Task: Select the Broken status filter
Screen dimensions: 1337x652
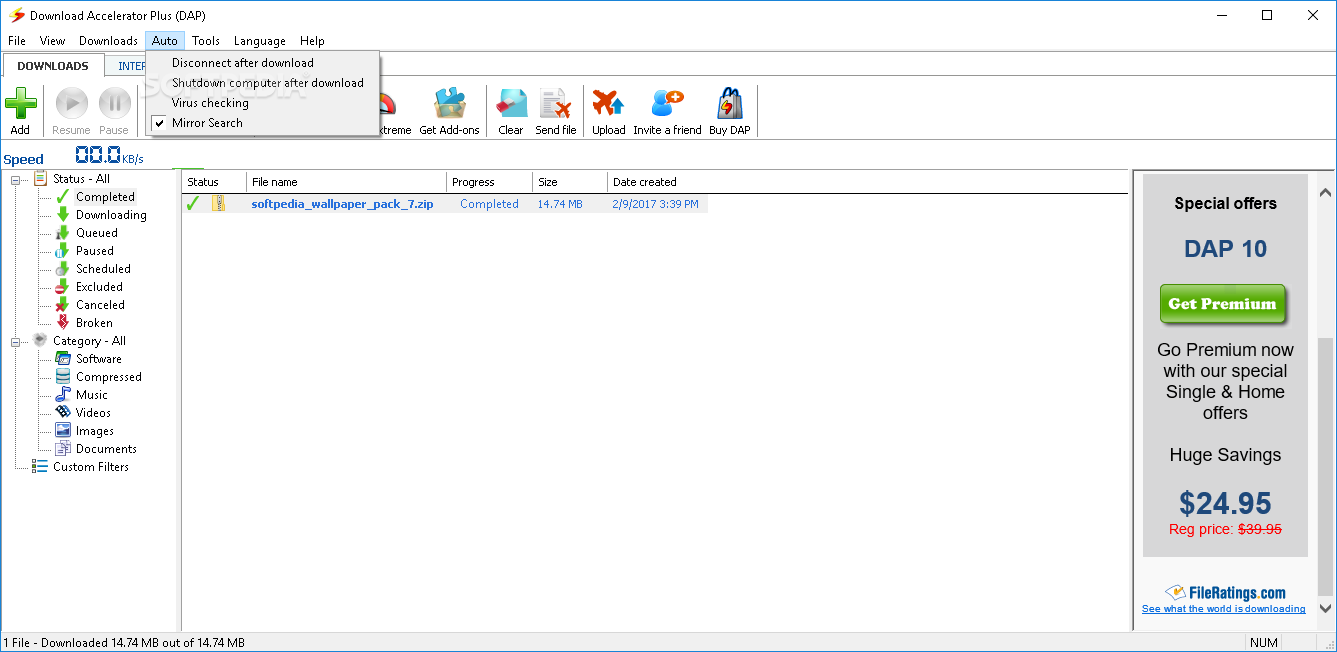Action: tap(94, 323)
